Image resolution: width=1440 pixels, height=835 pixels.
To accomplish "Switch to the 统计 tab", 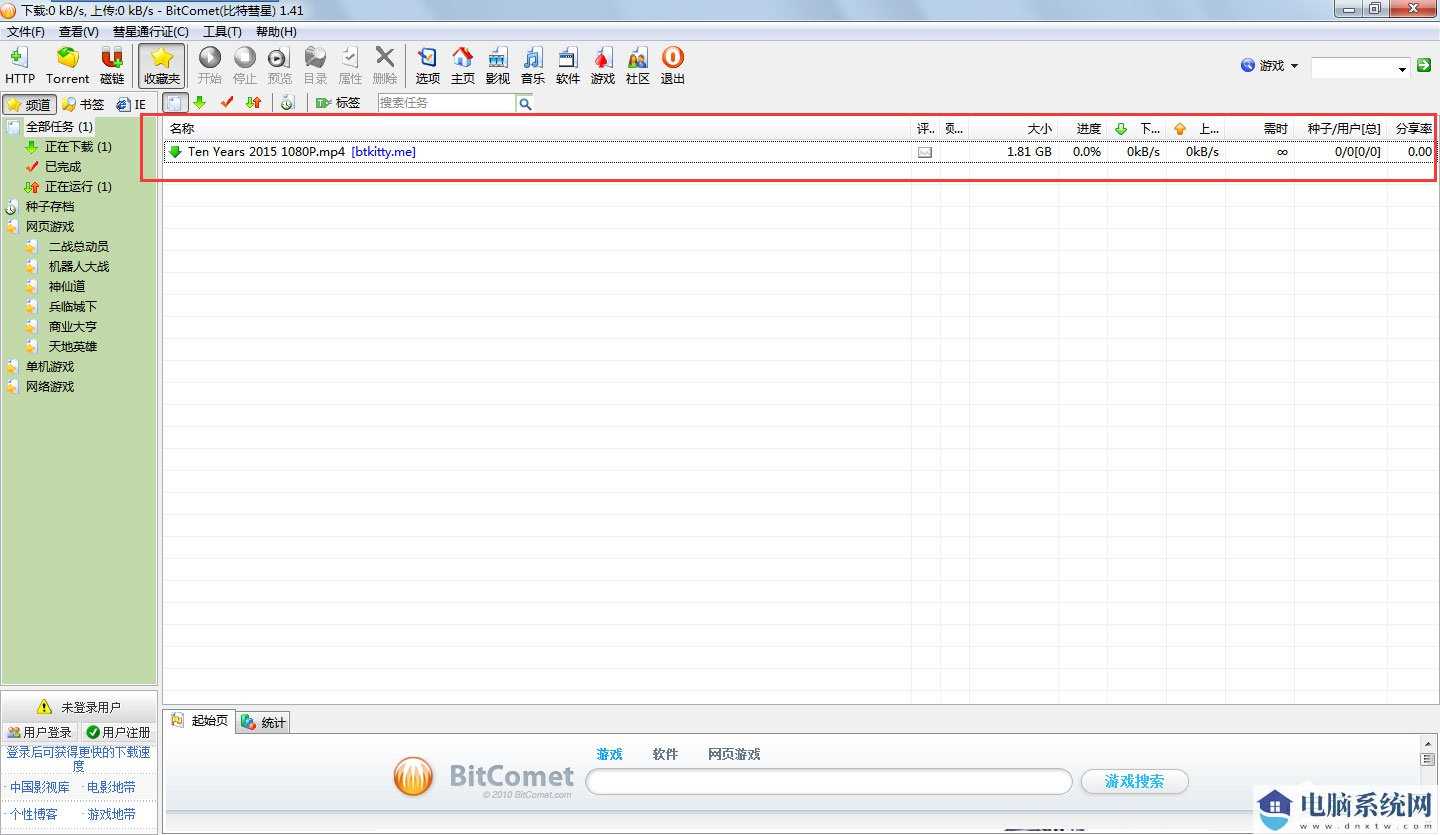I will tap(263, 723).
